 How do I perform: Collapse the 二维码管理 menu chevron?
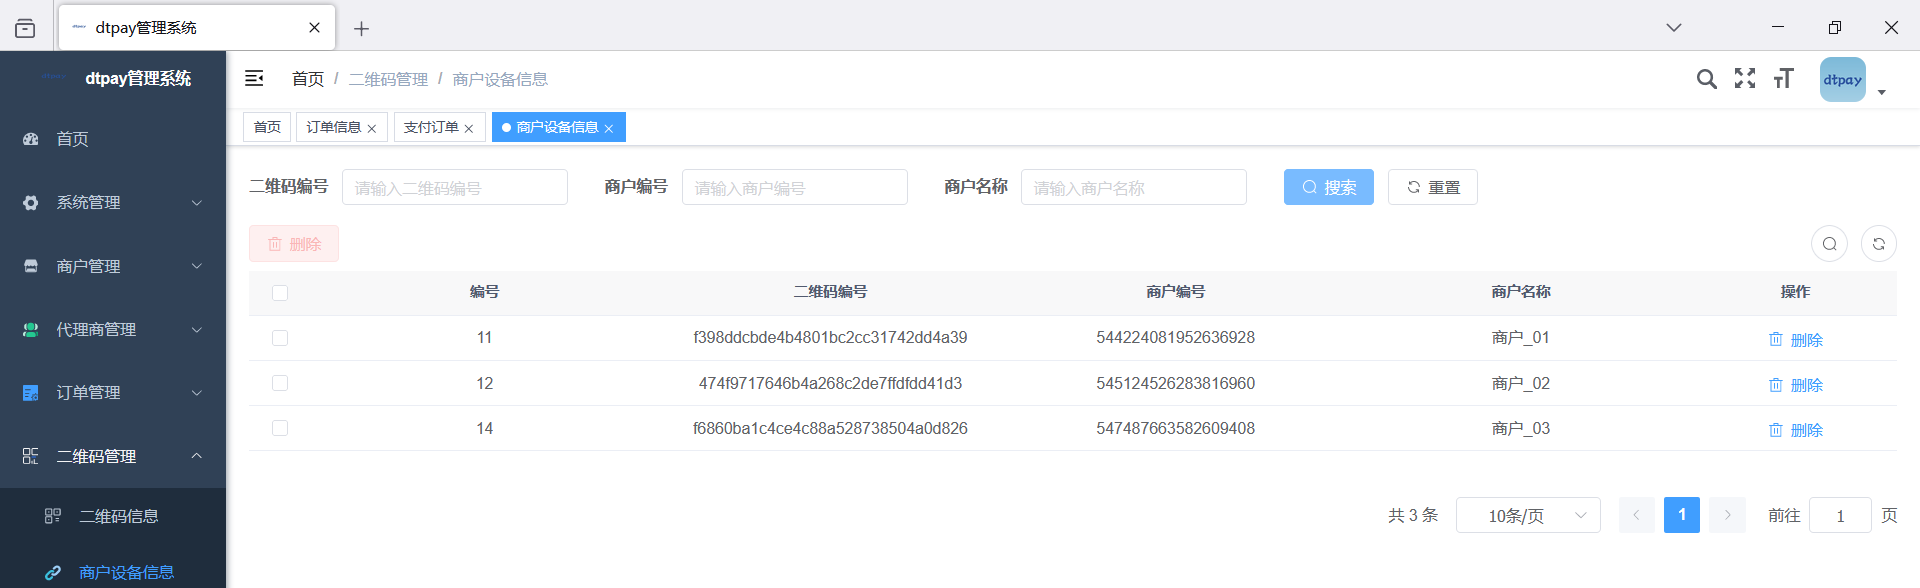point(197,456)
